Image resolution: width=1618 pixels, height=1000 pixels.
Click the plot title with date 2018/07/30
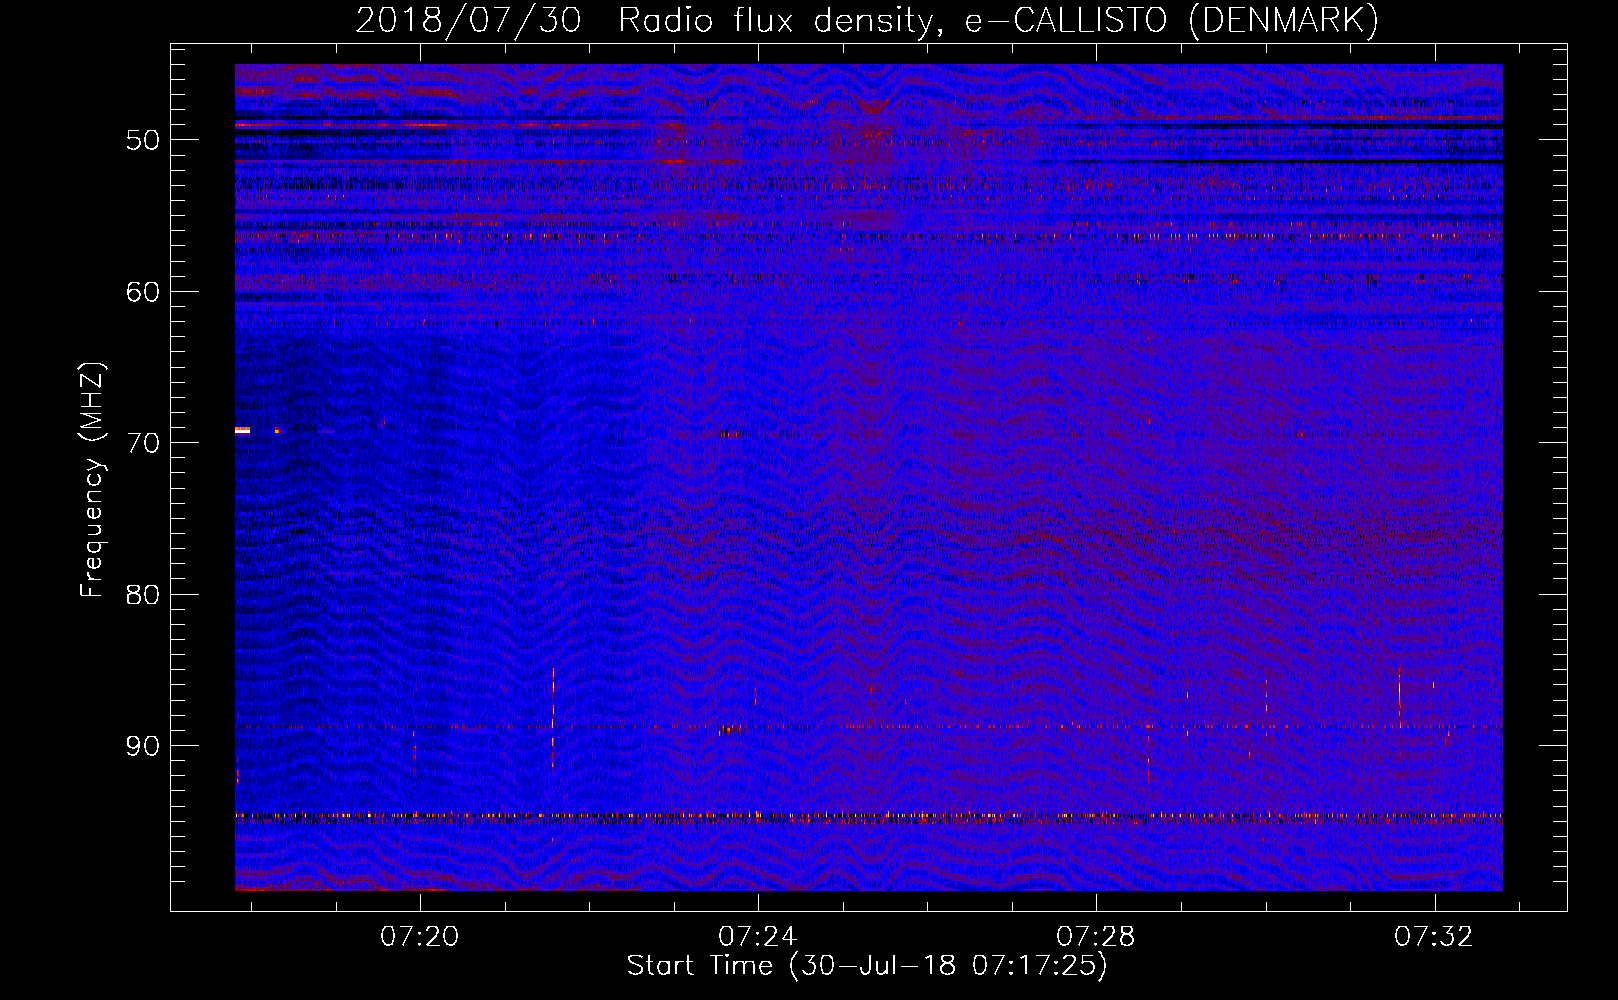coord(867,19)
